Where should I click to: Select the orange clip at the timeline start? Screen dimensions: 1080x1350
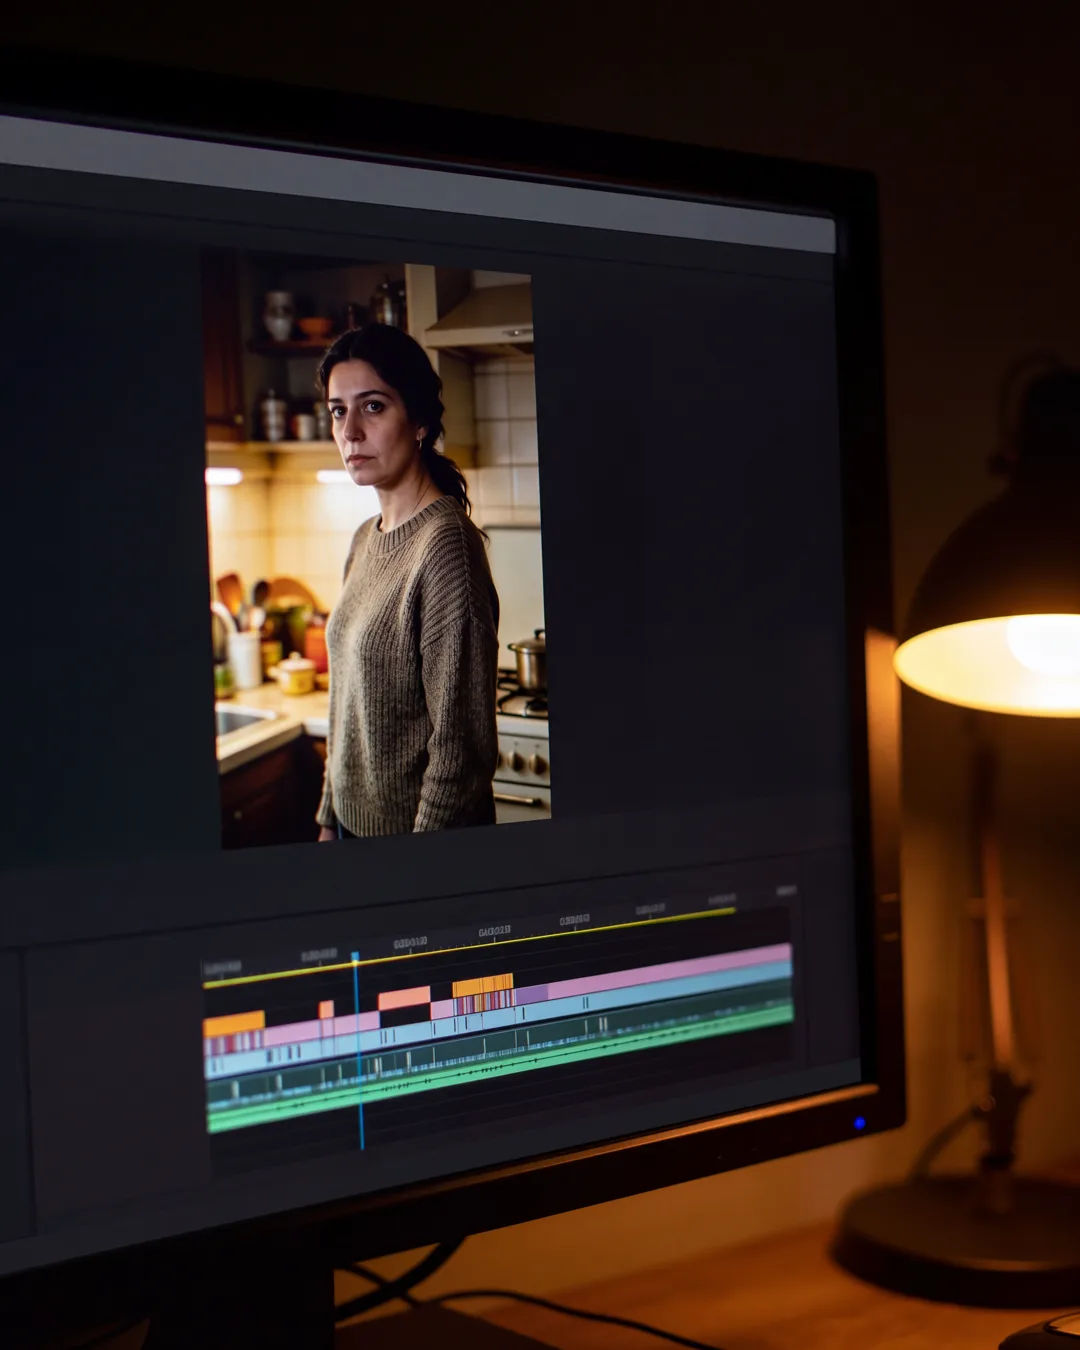234,1024
